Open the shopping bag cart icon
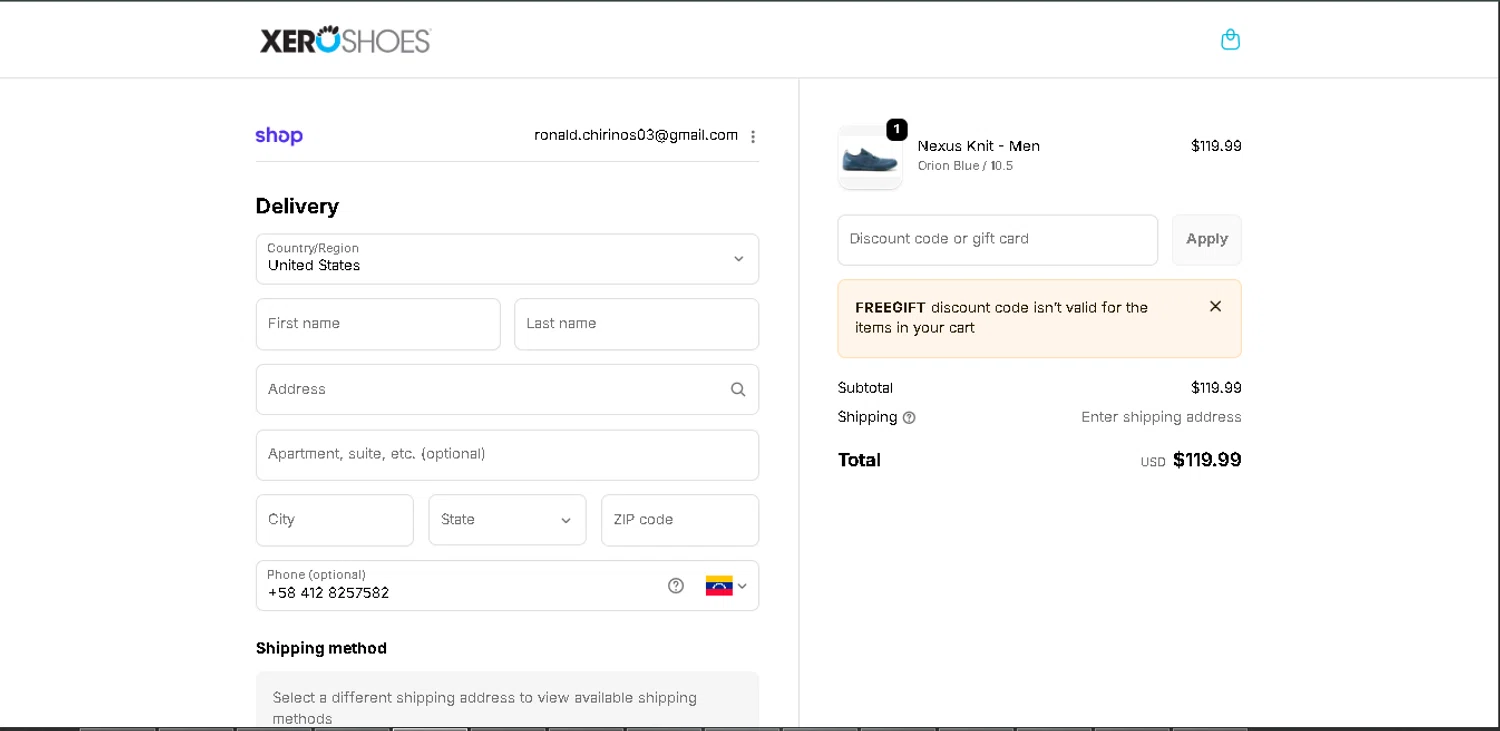The image size is (1500, 731). tap(1230, 40)
